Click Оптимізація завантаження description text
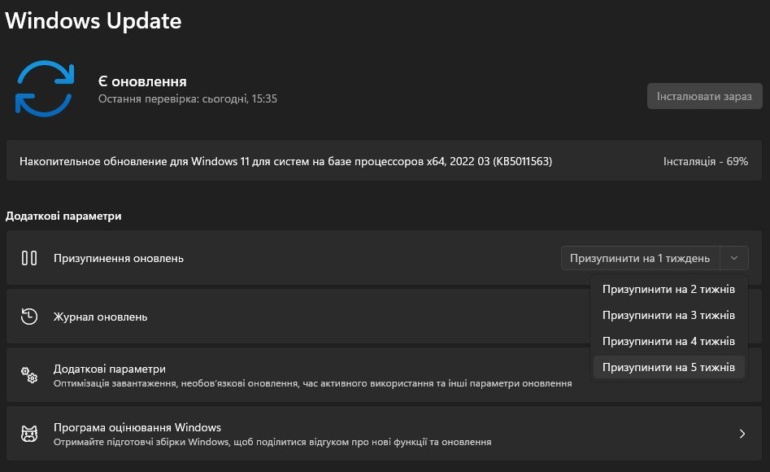This screenshot has height=472, width=770. point(313,383)
